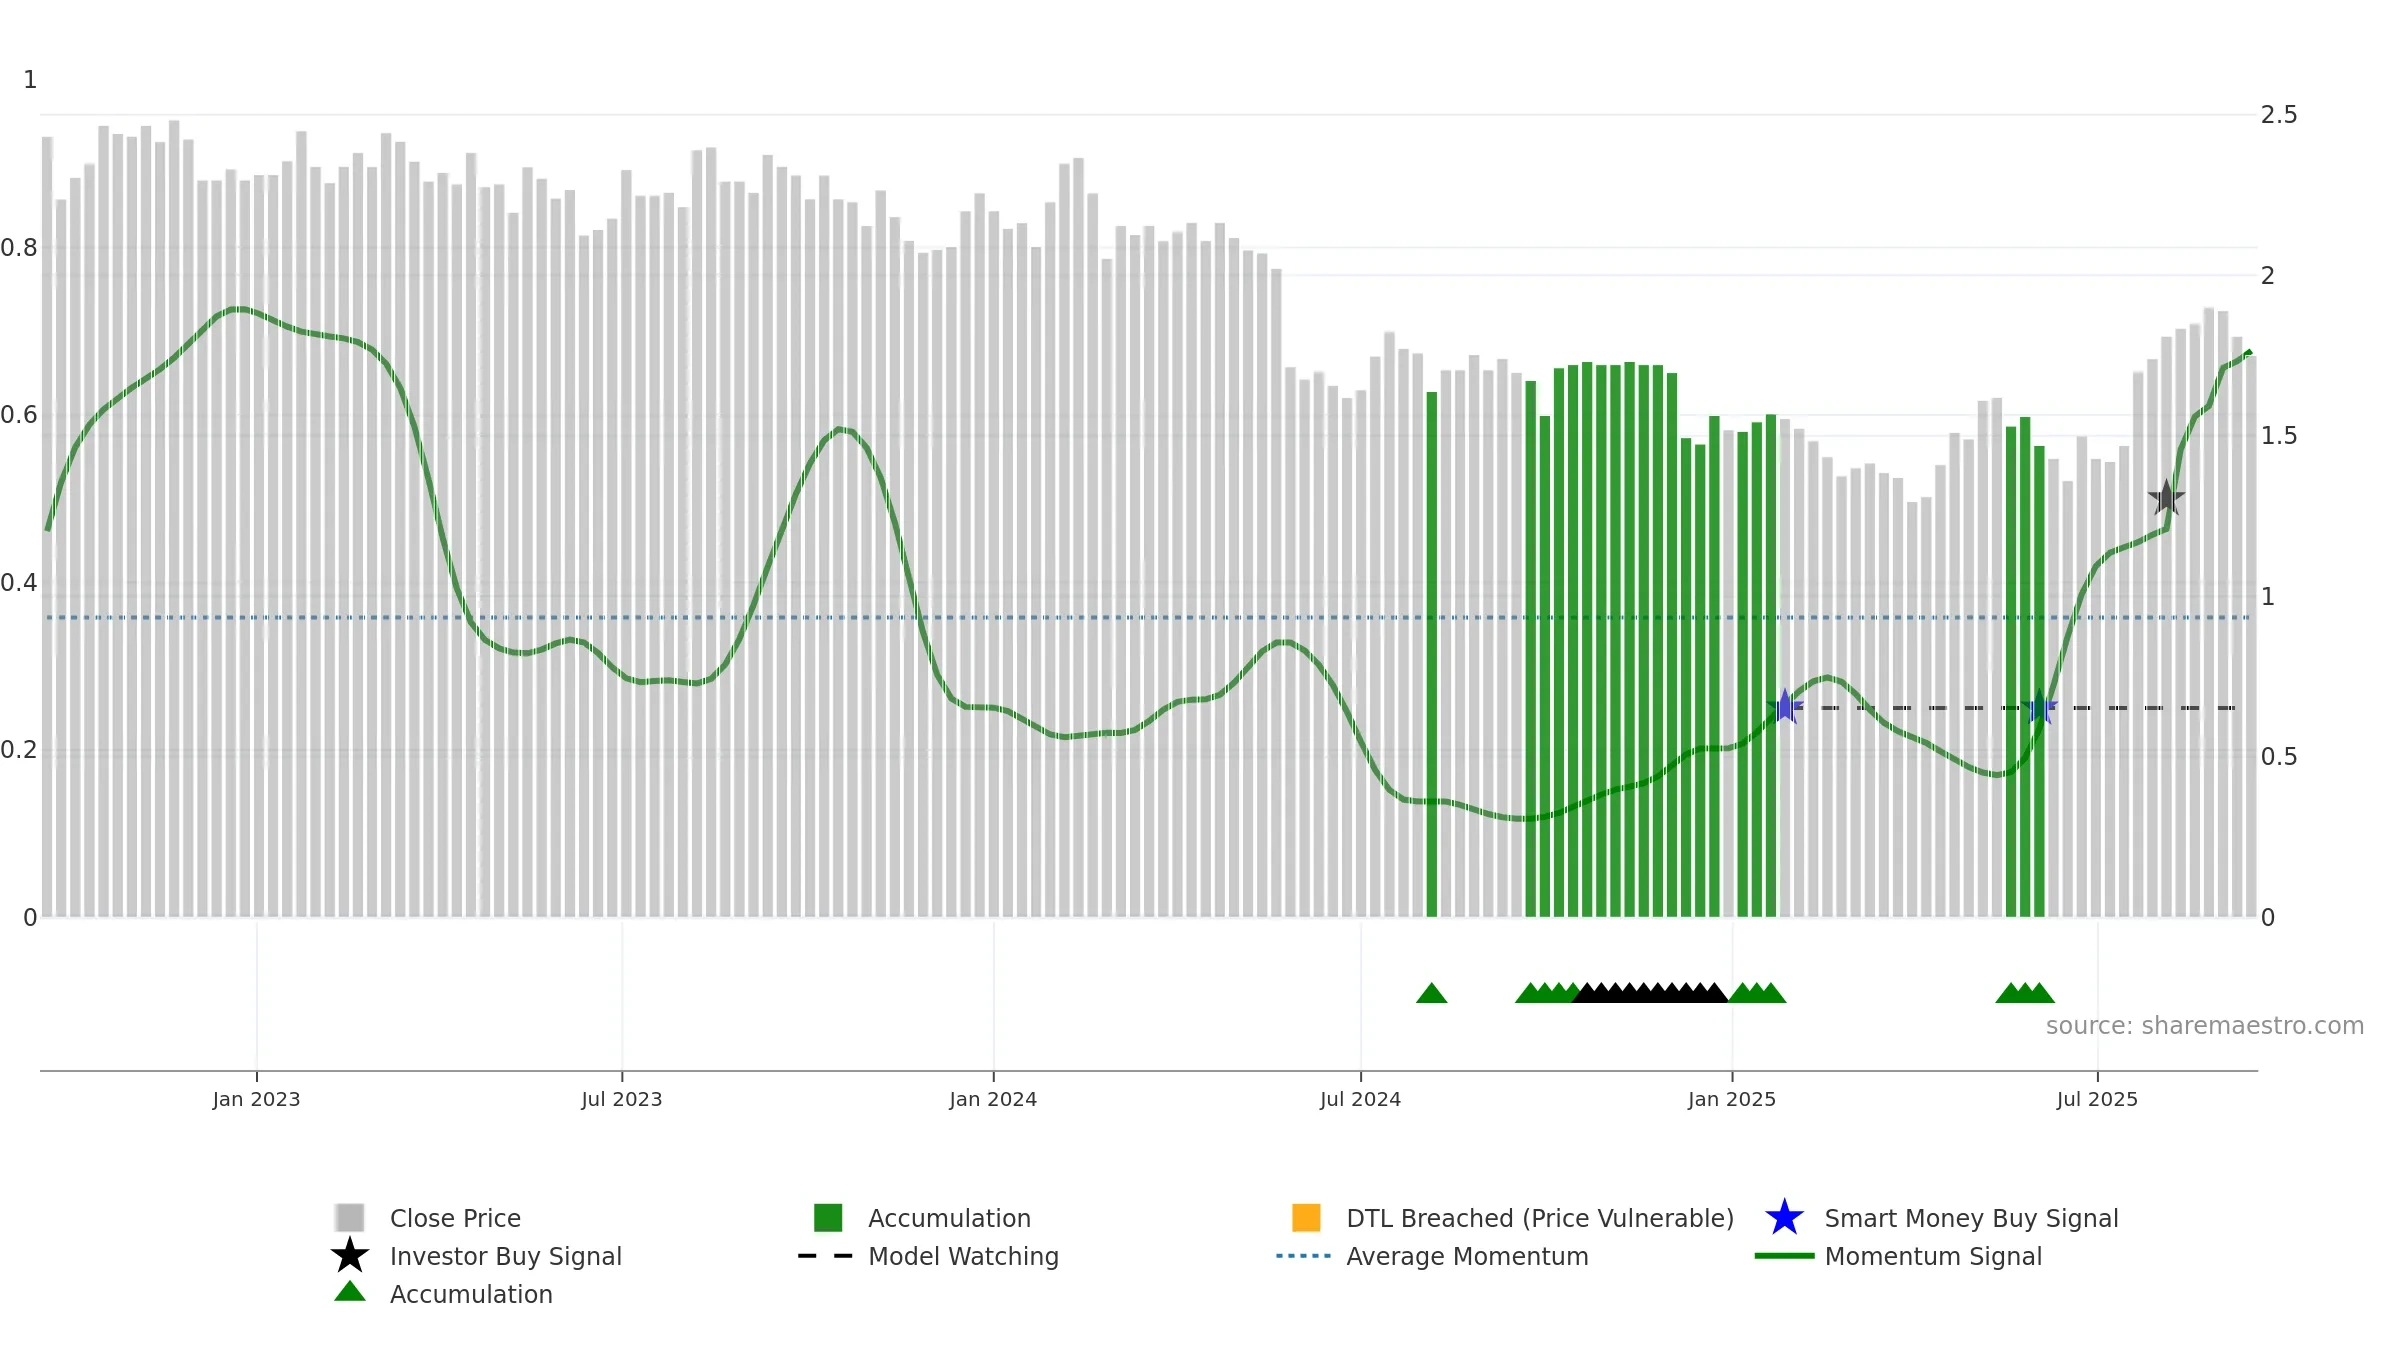
Task: Click the Smart Money Buy Signal legend text
Action: [1971, 1218]
